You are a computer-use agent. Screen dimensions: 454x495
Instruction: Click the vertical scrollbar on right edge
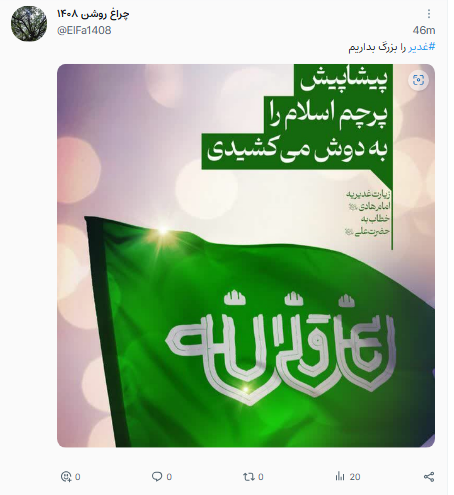451,247
